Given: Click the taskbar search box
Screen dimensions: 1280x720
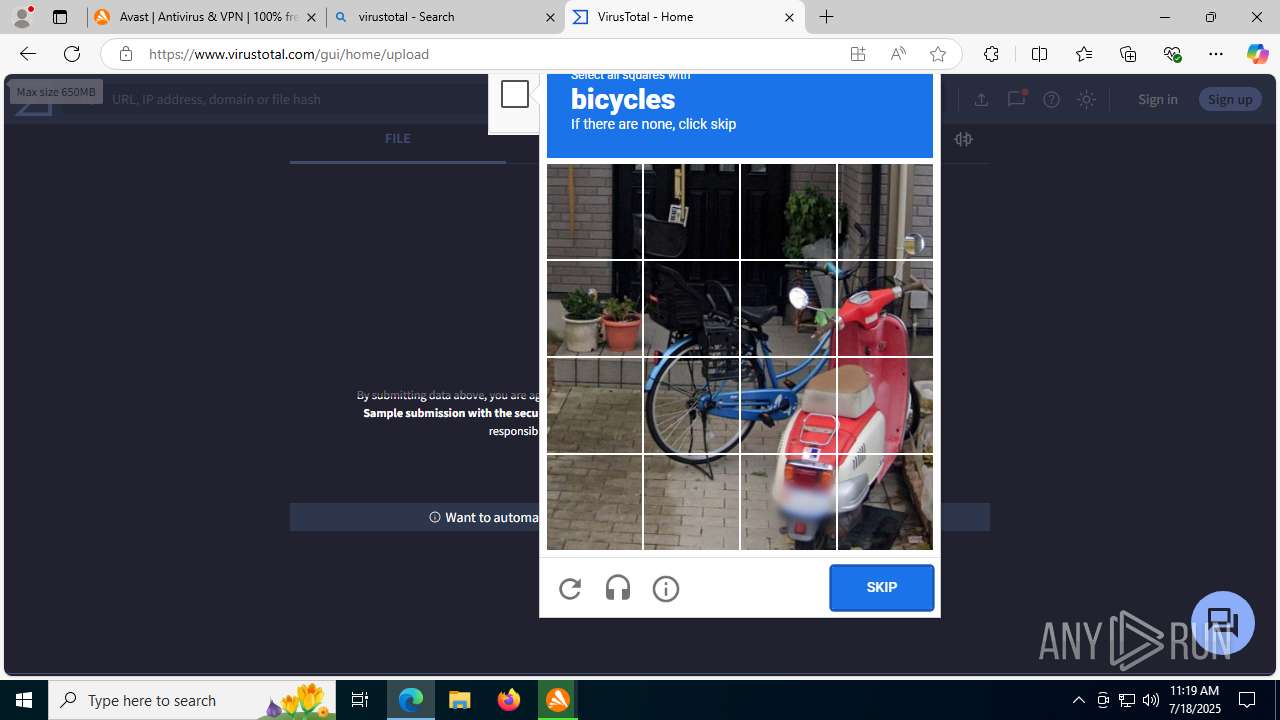Looking at the screenshot, I should (x=192, y=700).
